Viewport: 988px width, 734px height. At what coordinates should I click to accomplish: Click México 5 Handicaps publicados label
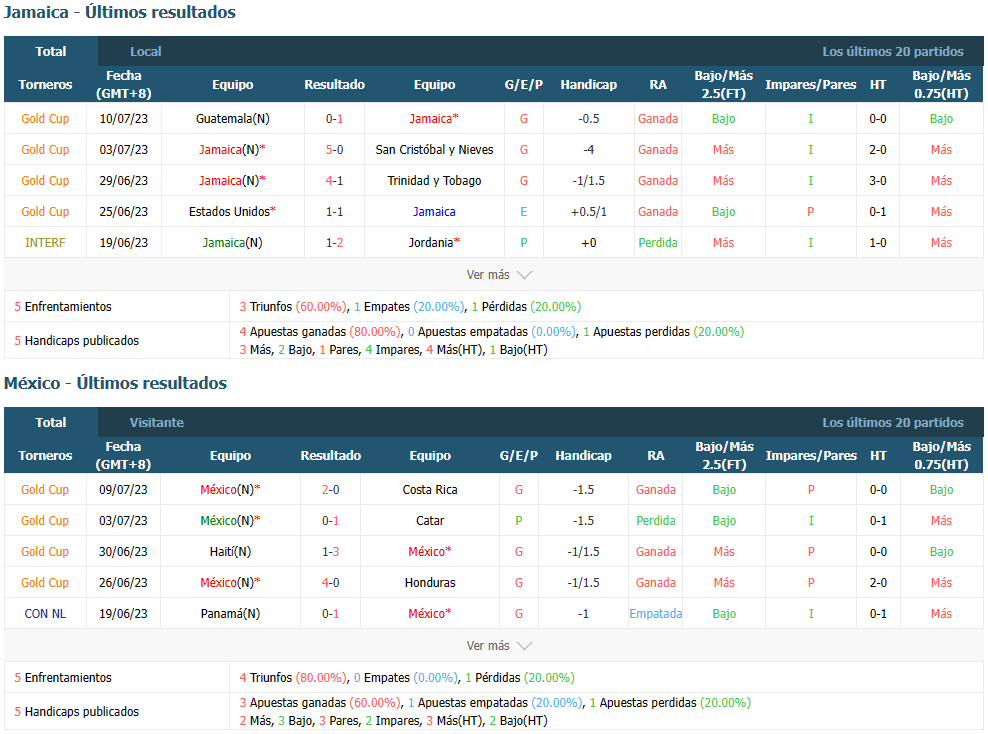coord(76,711)
